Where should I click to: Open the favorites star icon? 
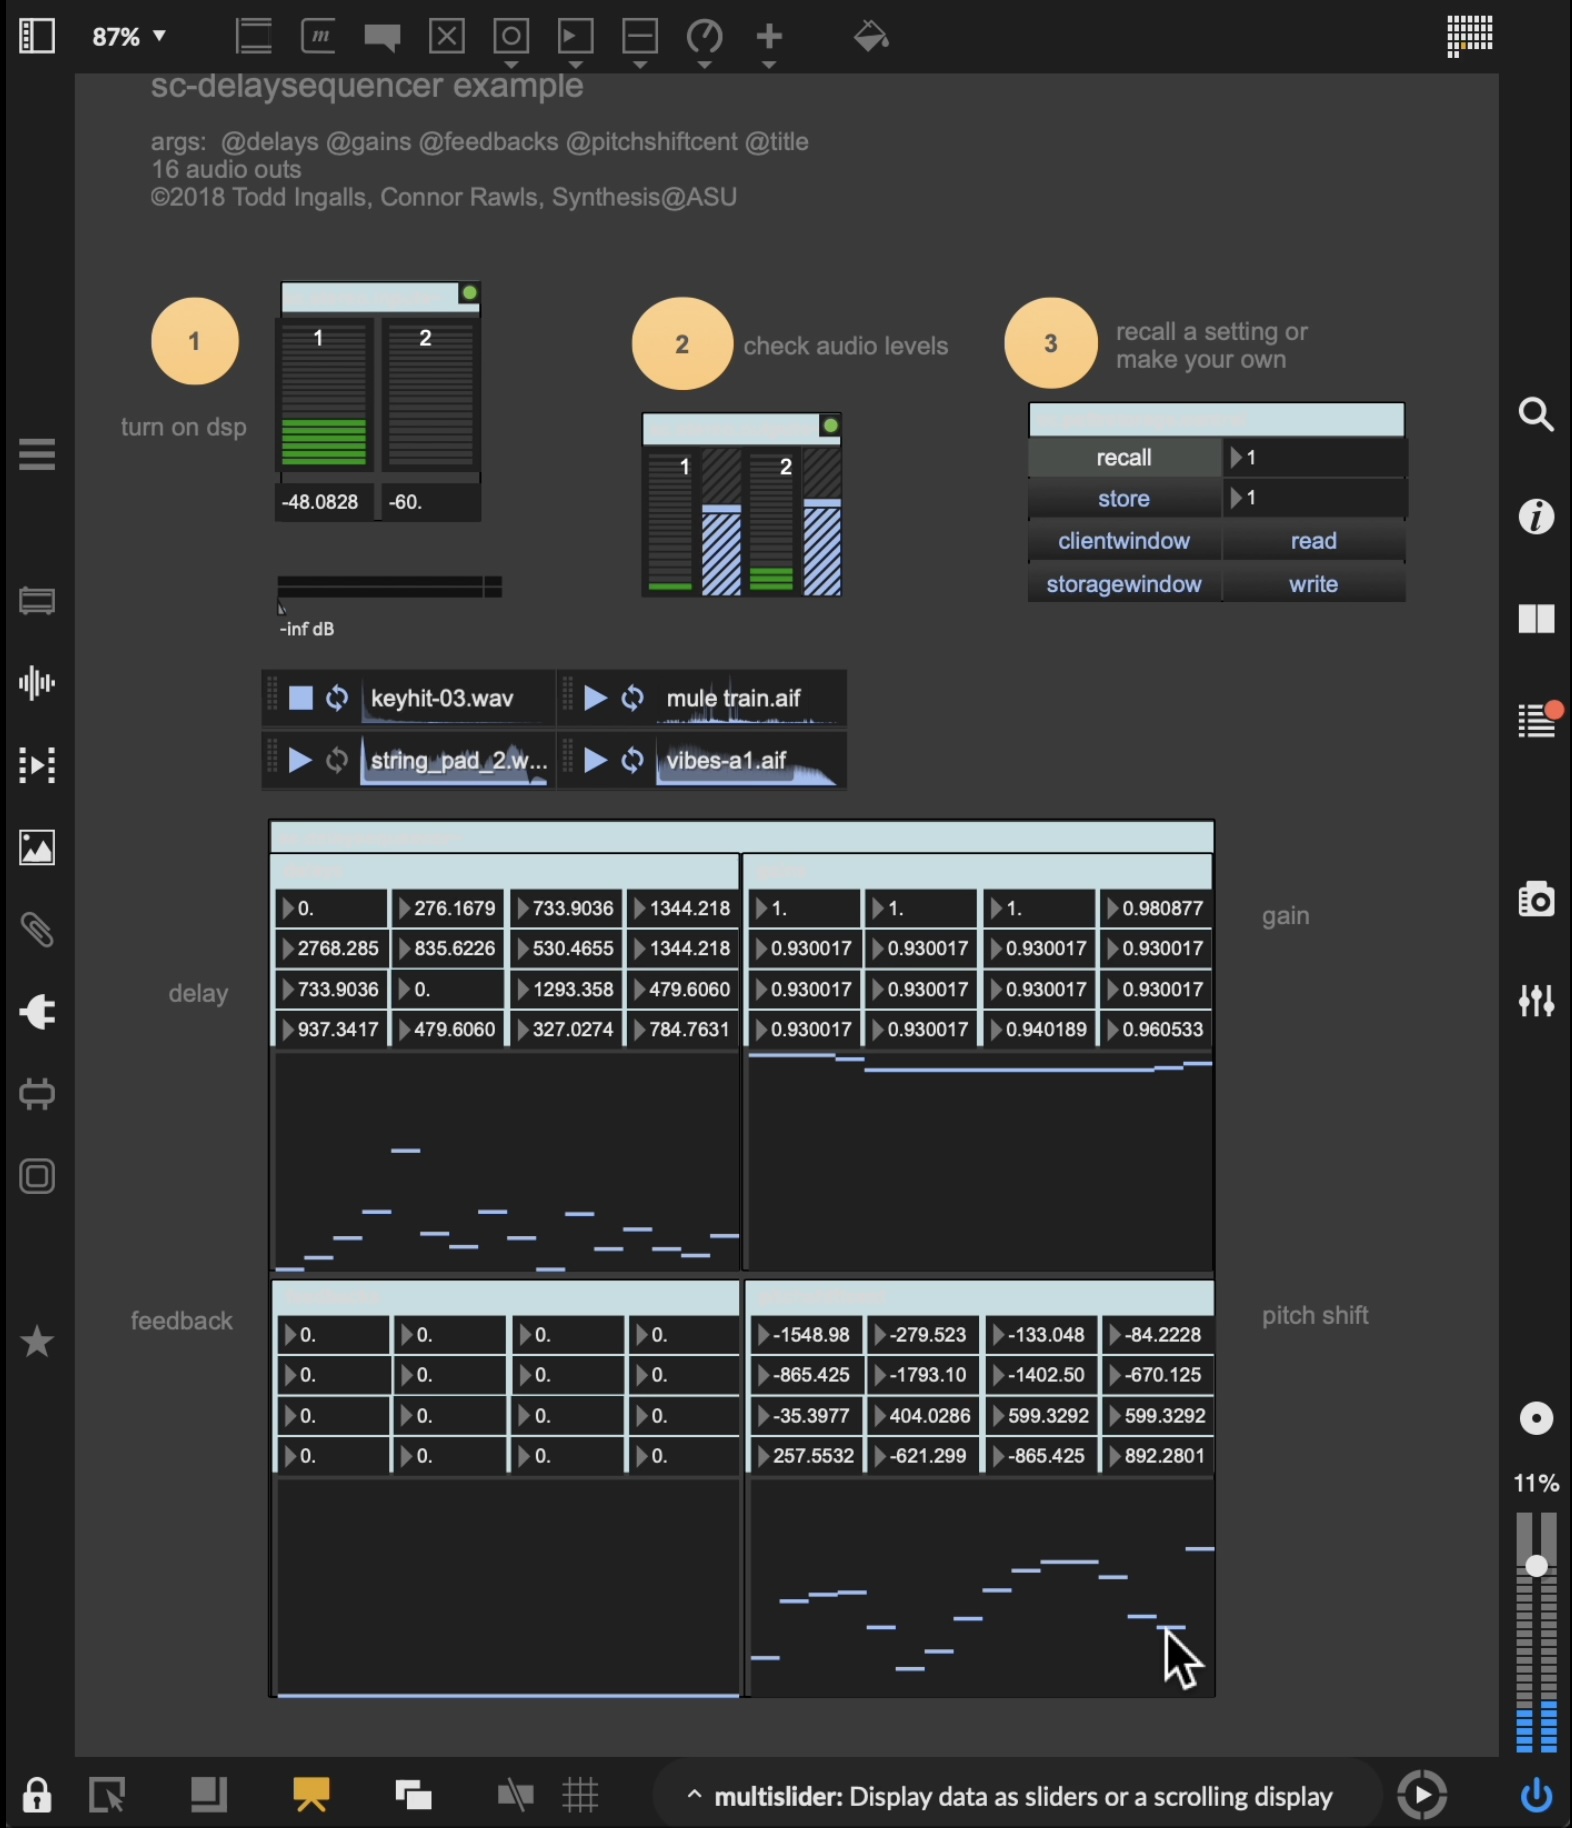coord(37,1341)
